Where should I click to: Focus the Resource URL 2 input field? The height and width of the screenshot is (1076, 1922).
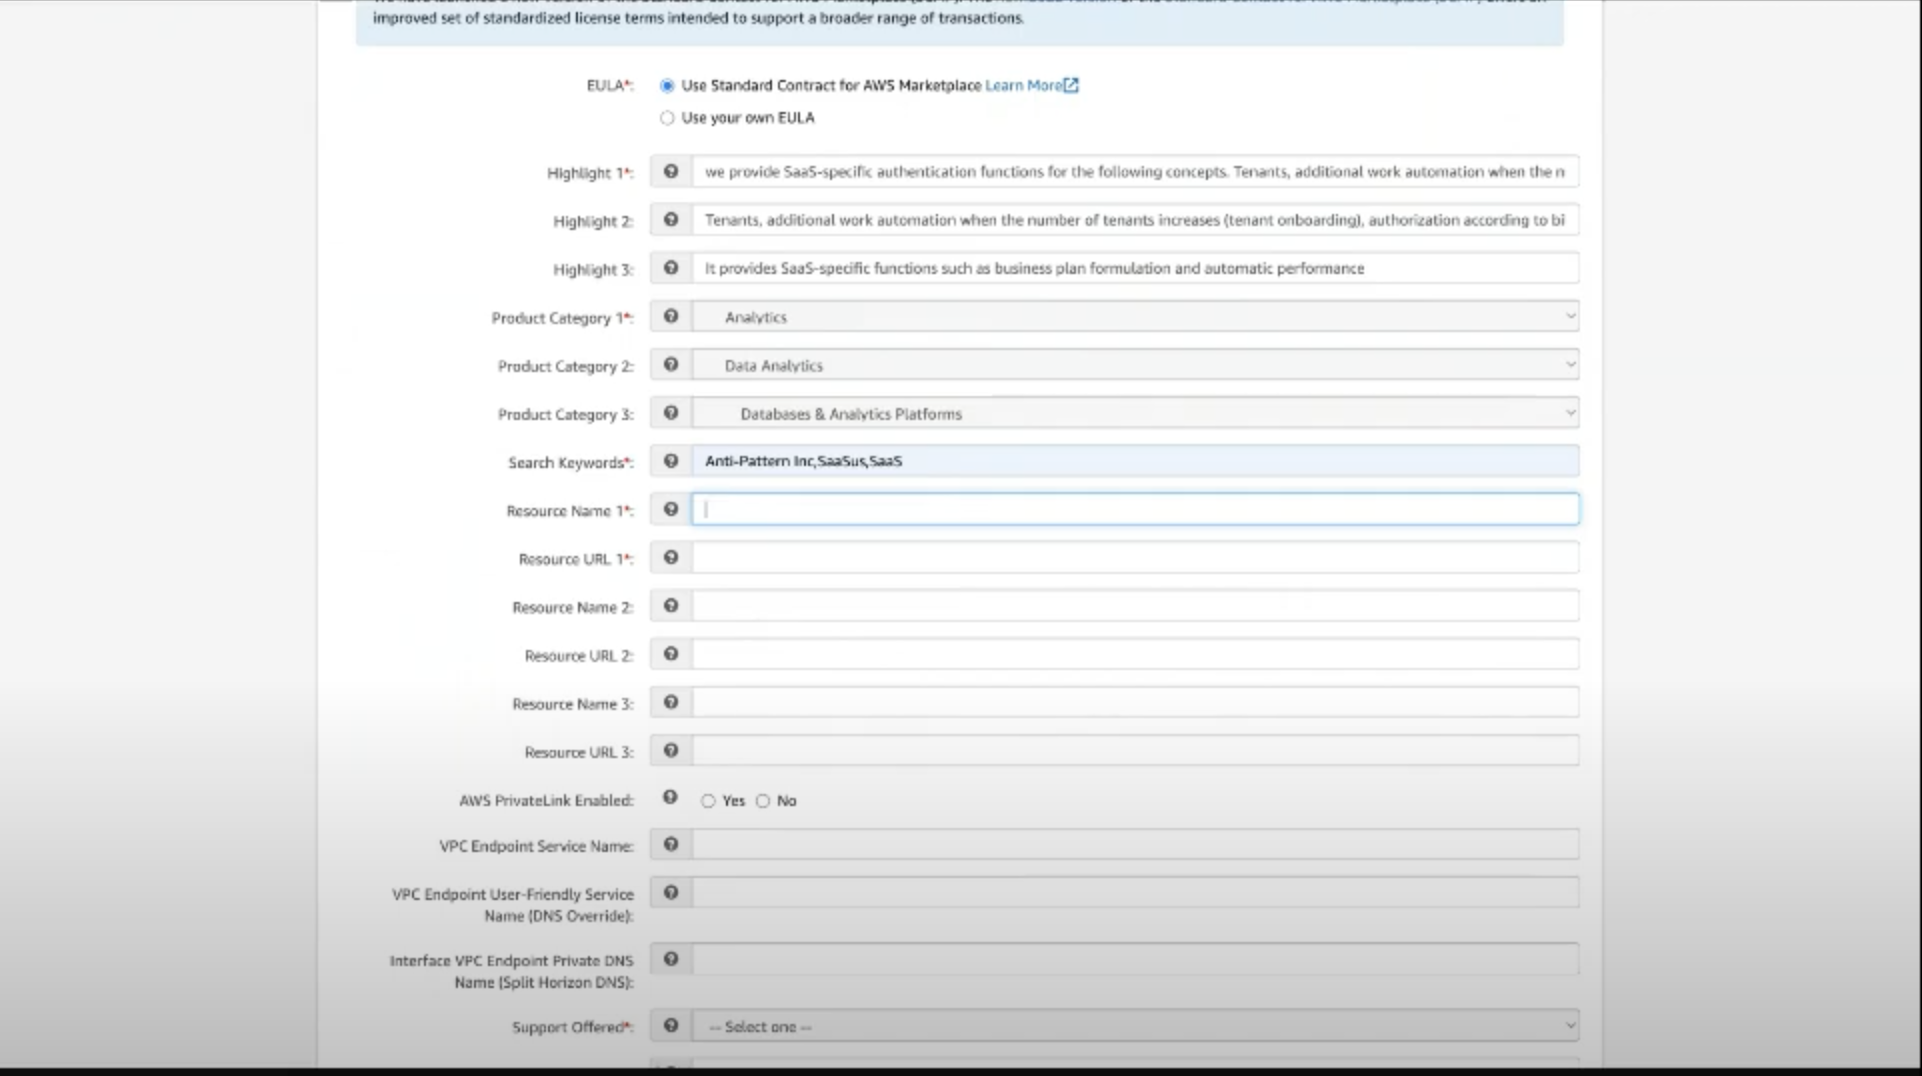pyautogui.click(x=1135, y=654)
